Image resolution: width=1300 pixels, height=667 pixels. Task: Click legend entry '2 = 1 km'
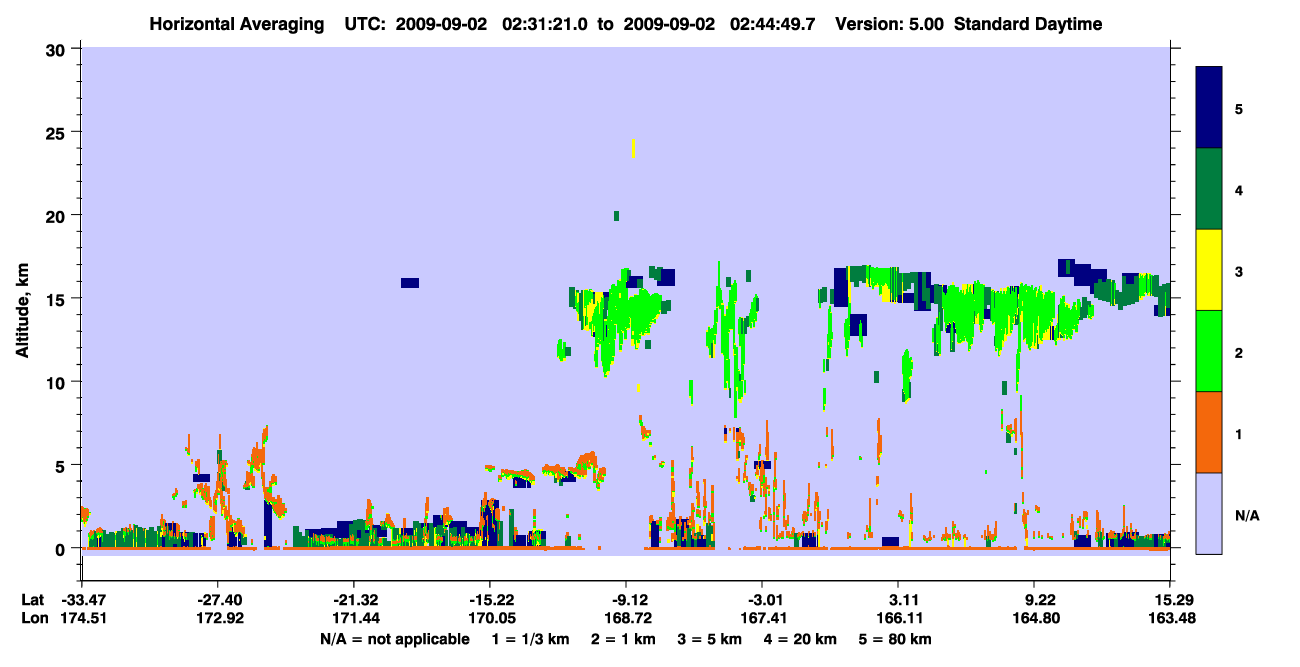(x=625, y=639)
